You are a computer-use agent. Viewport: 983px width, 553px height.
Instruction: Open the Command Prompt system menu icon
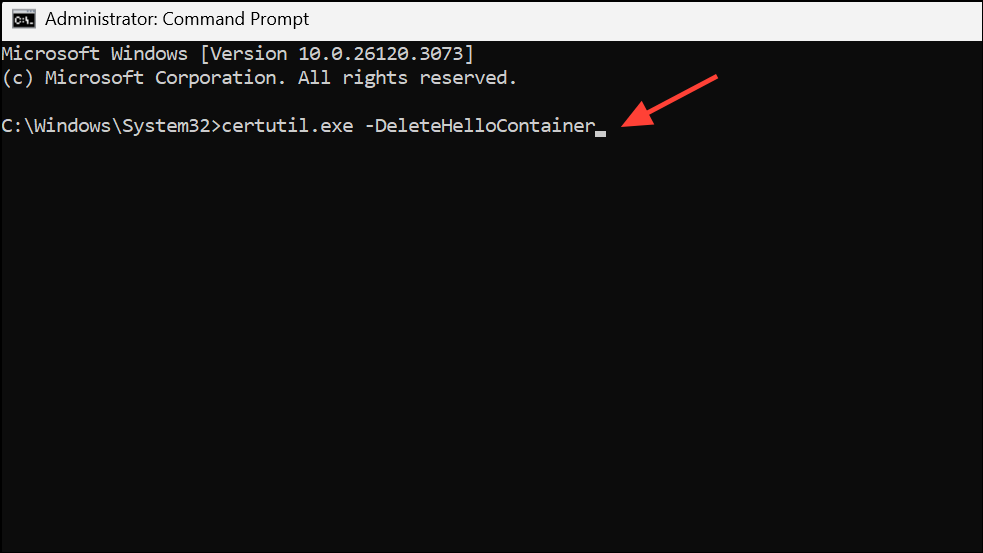click(x=24, y=19)
